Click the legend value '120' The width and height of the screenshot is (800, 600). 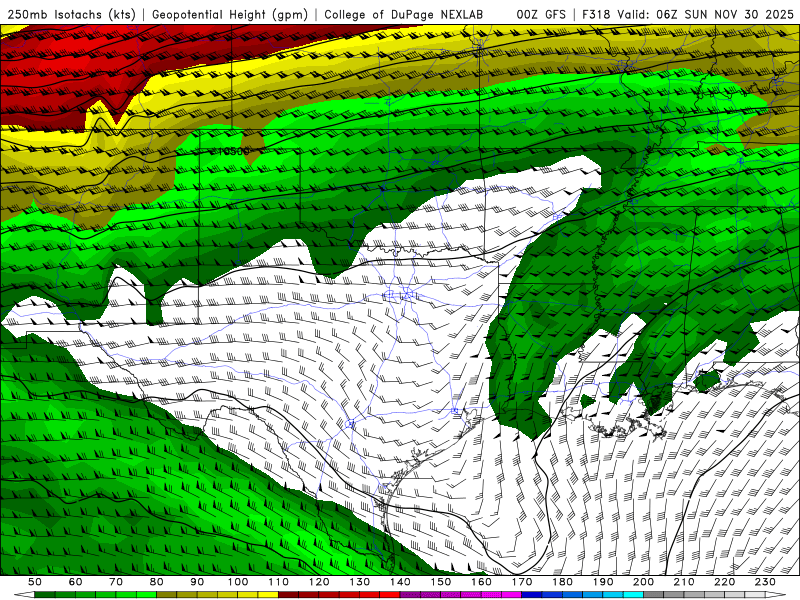pyautogui.click(x=319, y=582)
